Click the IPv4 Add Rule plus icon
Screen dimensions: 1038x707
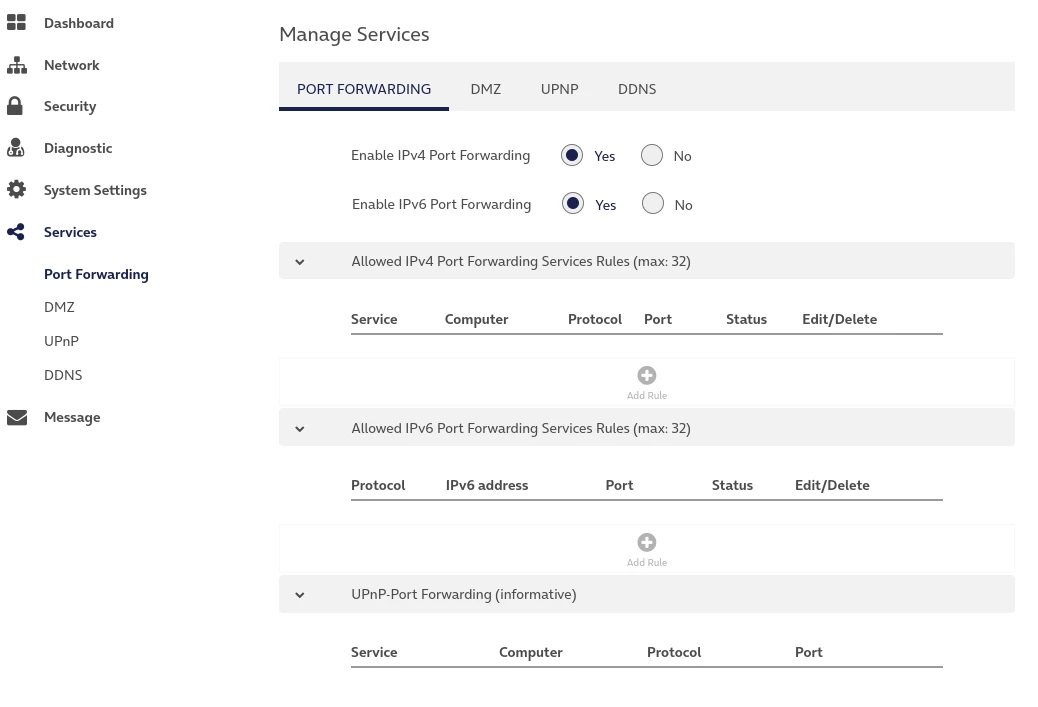point(647,376)
